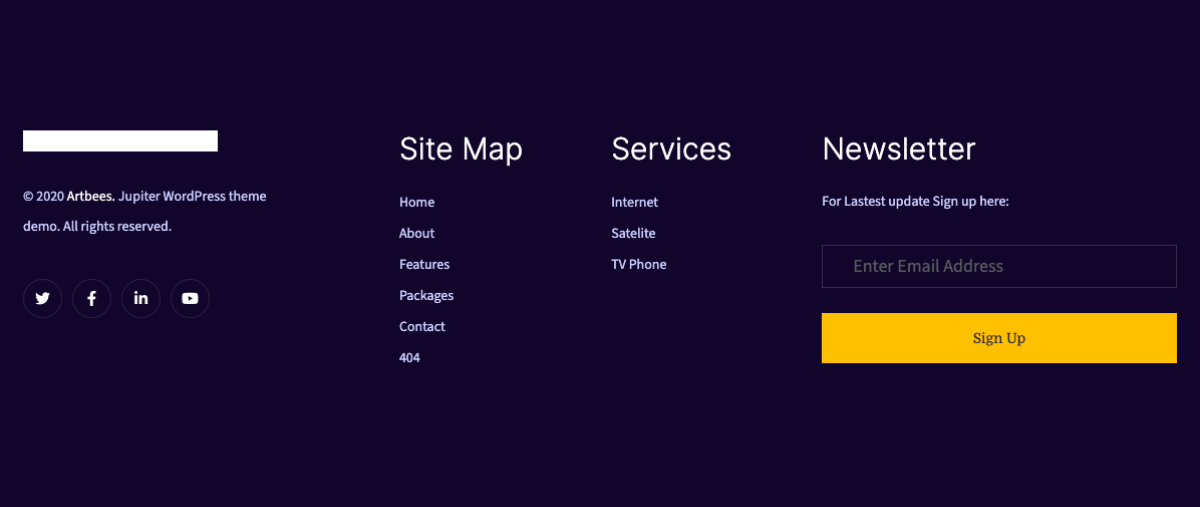
Task: Open the YouTube social icon
Action: pos(190,298)
